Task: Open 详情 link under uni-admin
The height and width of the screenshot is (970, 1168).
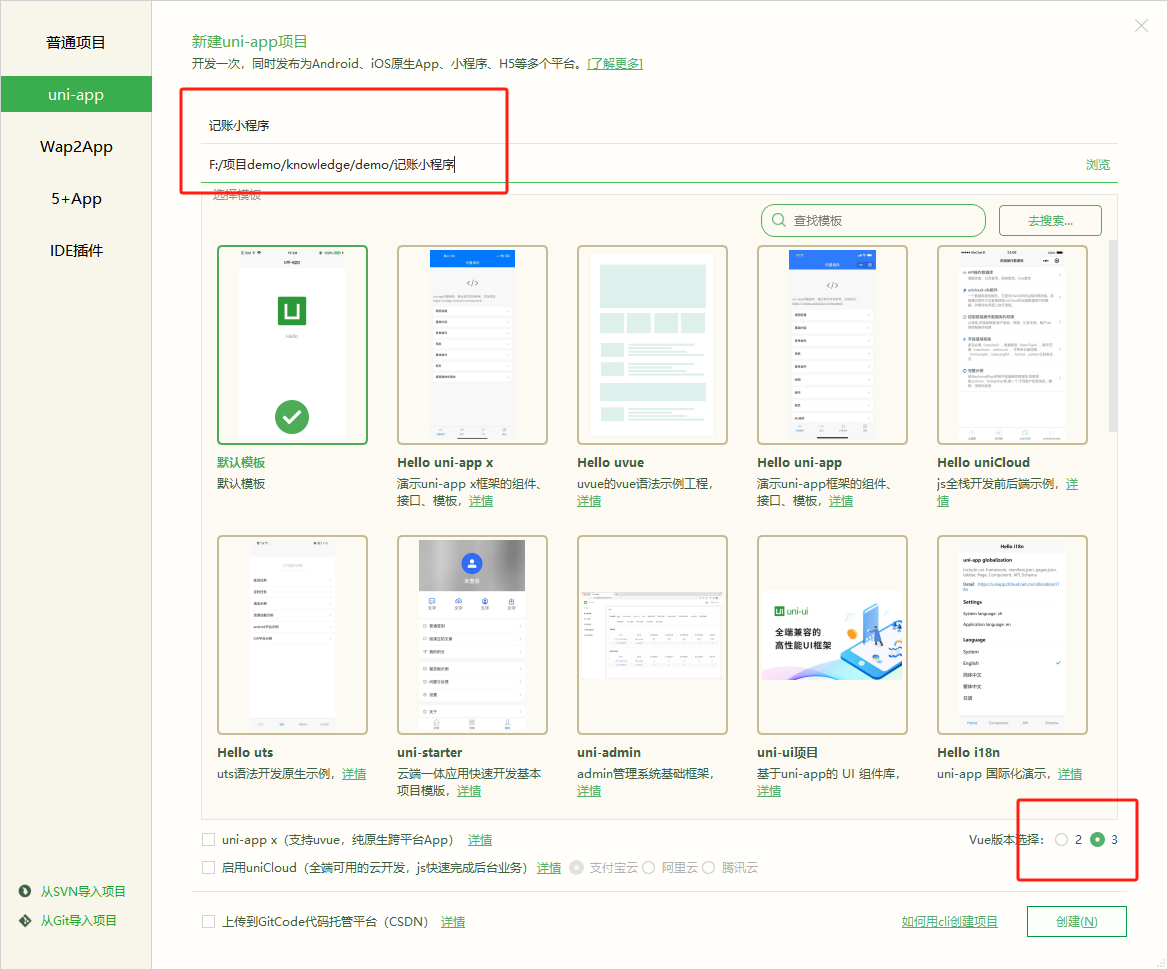Action: tap(588, 790)
